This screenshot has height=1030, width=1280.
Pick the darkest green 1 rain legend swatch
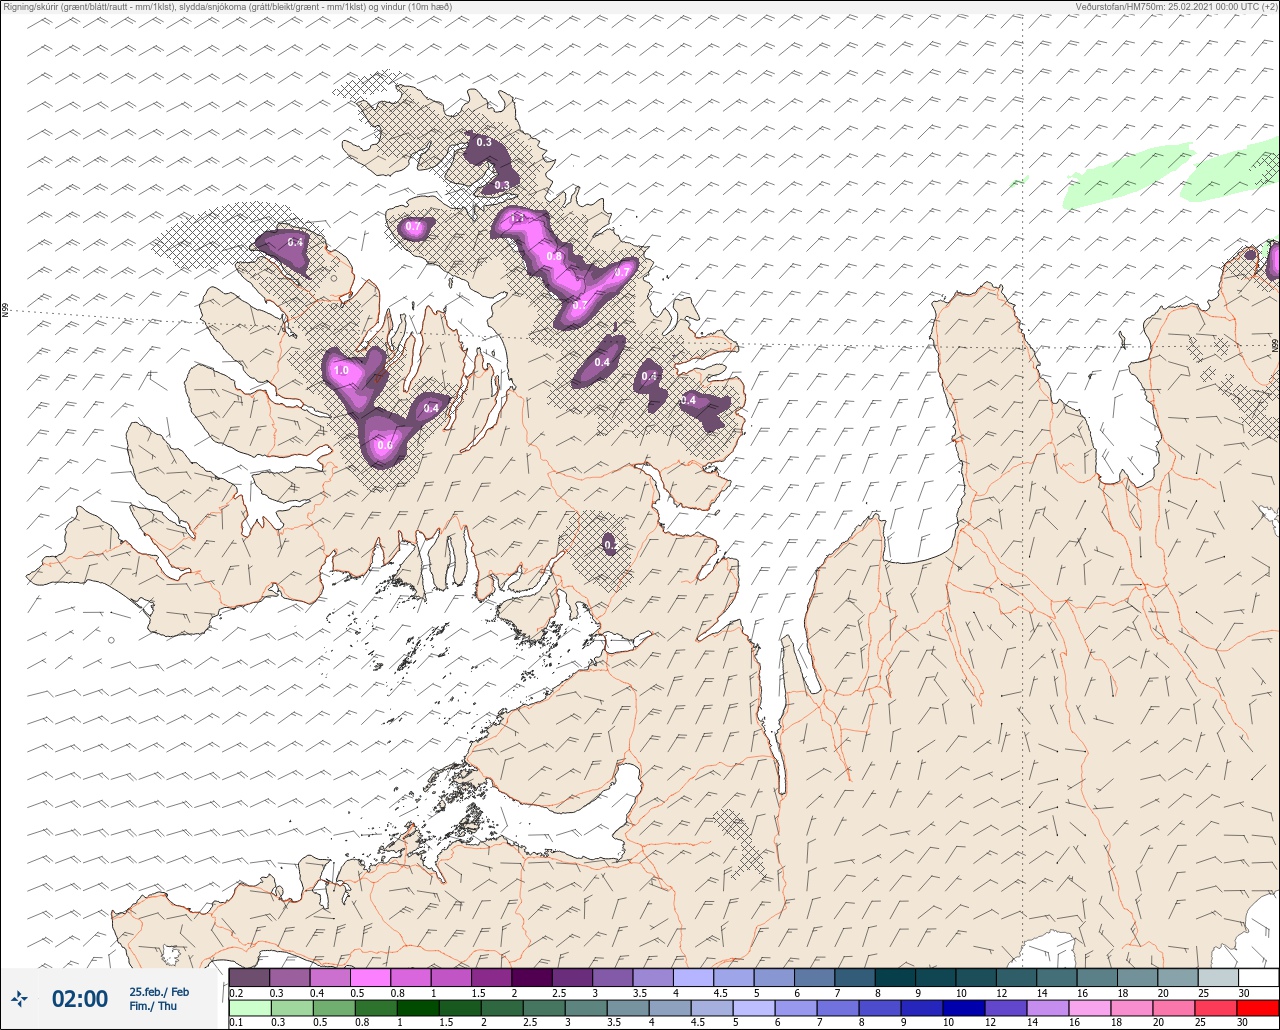[418, 1008]
